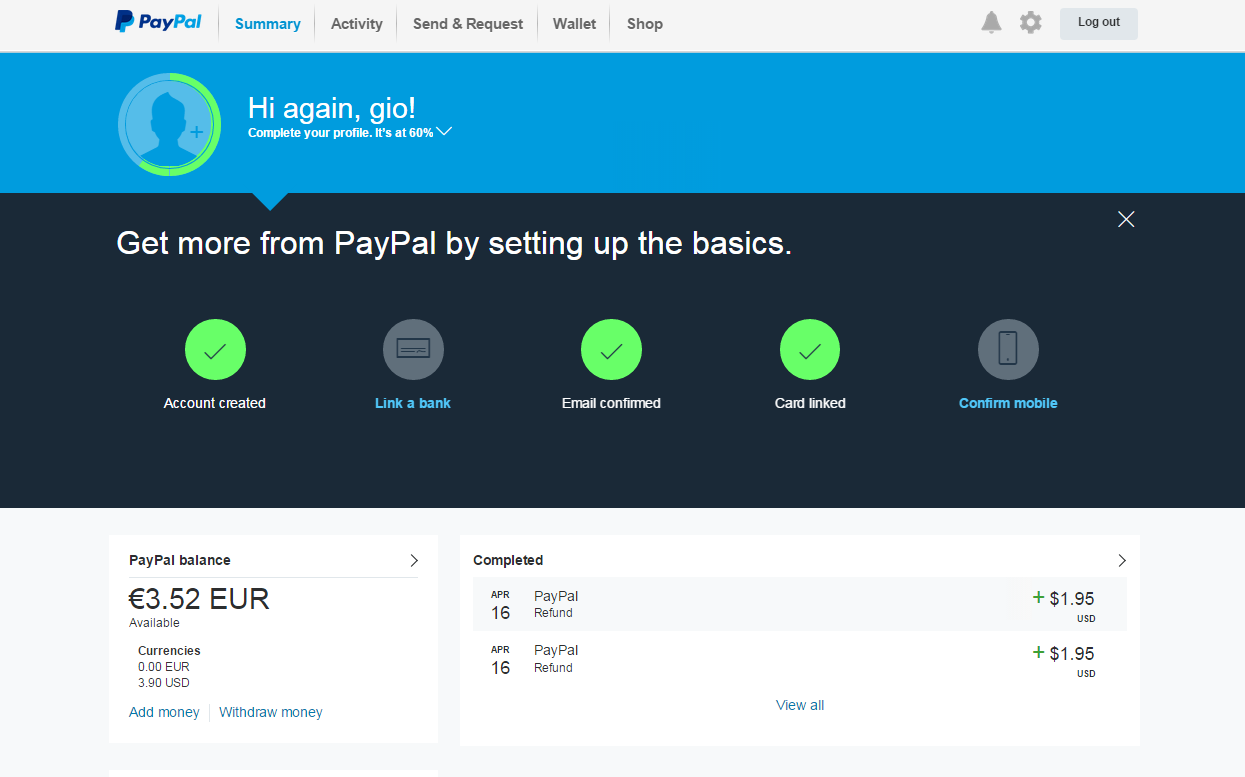The width and height of the screenshot is (1245, 777).
Task: Click the Email confirmed checkmark circle
Action: point(611,350)
